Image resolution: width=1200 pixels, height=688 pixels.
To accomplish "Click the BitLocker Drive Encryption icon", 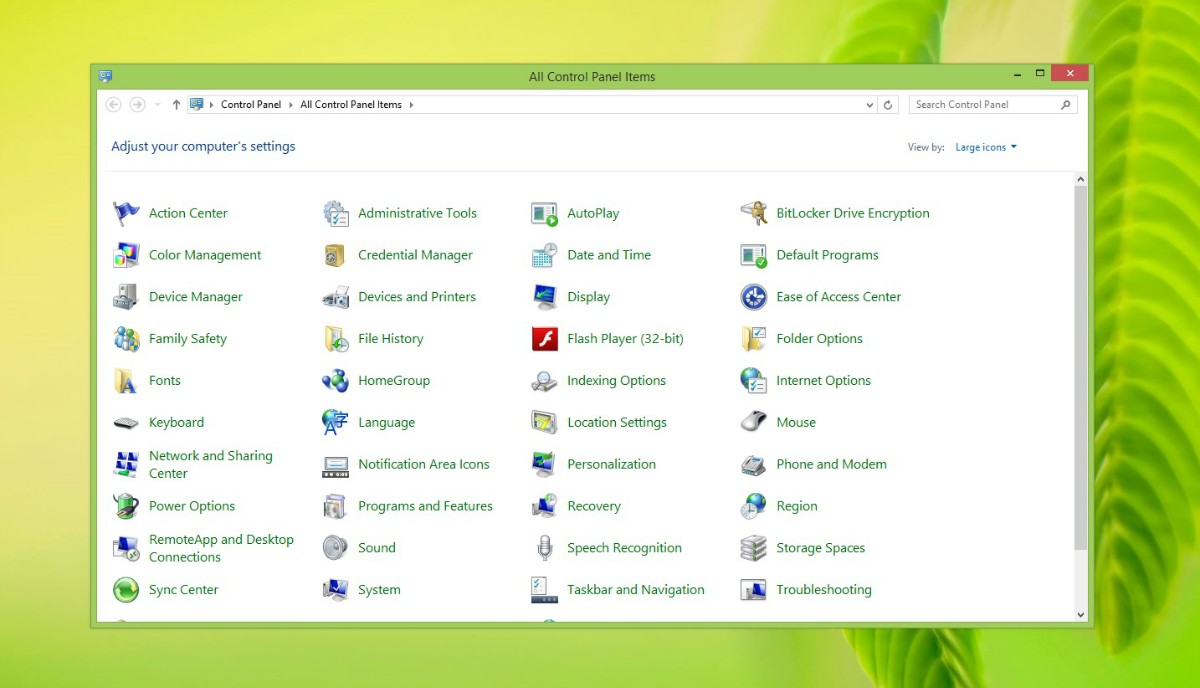I will [753, 213].
